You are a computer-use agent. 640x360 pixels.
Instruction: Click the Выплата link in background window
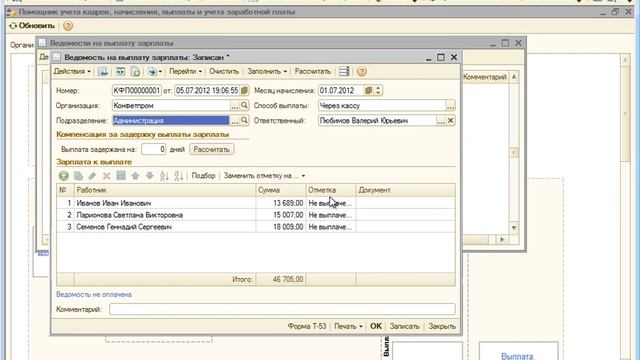[x=517, y=356]
